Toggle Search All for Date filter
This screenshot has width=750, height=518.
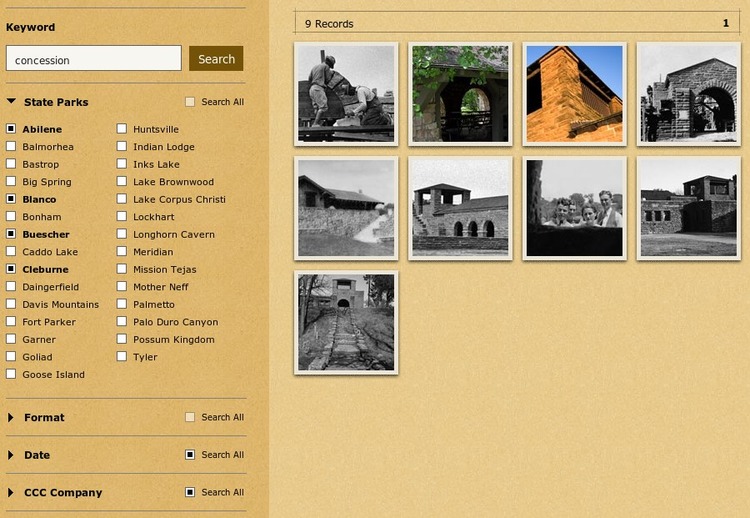(190, 455)
